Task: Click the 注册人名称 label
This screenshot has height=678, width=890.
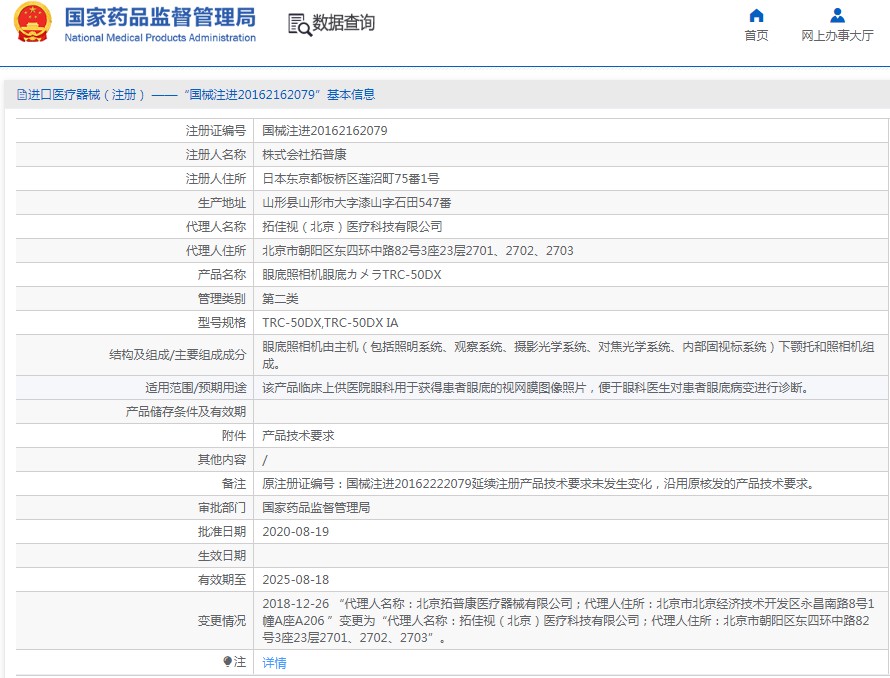Action: (216, 154)
